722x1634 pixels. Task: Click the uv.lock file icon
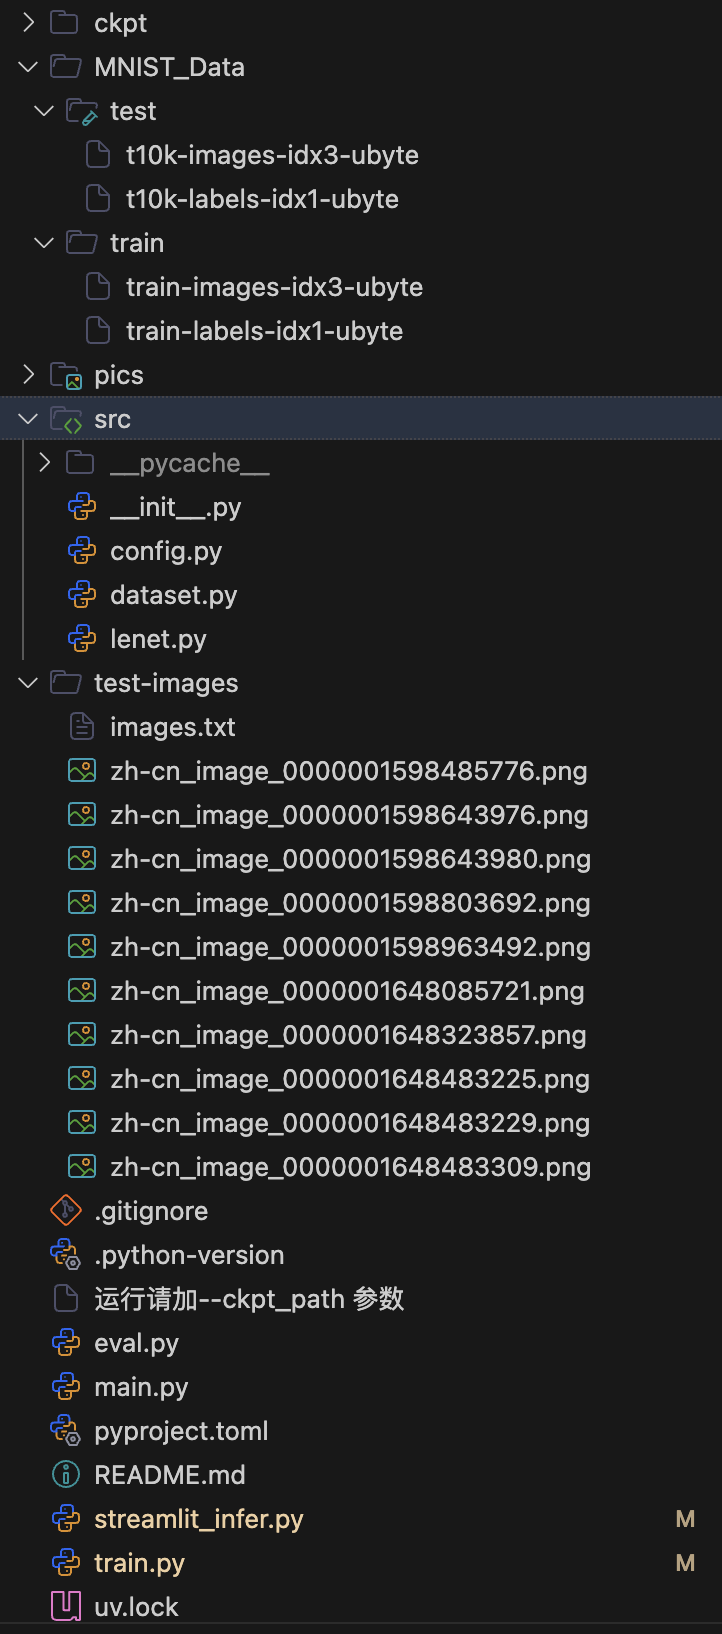click(64, 1606)
